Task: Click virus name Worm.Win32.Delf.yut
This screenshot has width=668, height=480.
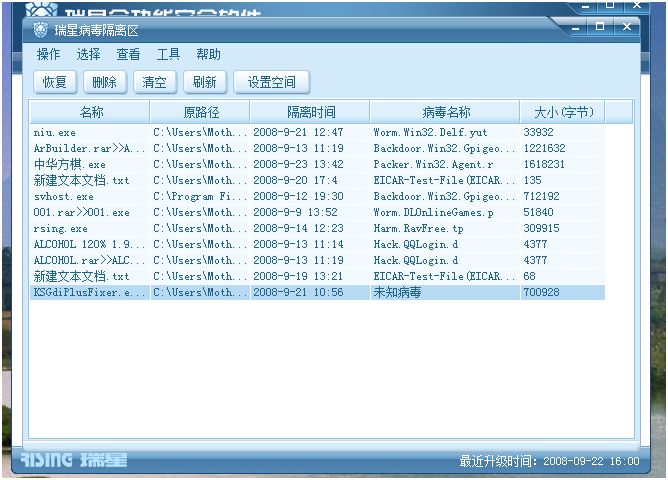Action: click(x=430, y=132)
